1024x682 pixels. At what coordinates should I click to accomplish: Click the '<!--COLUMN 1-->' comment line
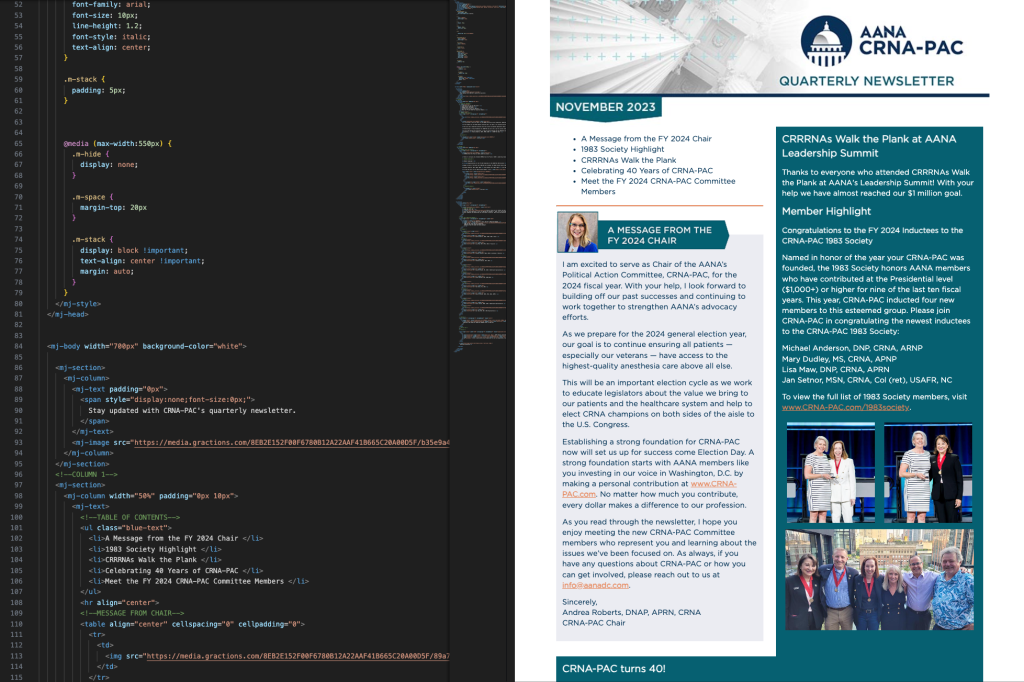(86, 474)
